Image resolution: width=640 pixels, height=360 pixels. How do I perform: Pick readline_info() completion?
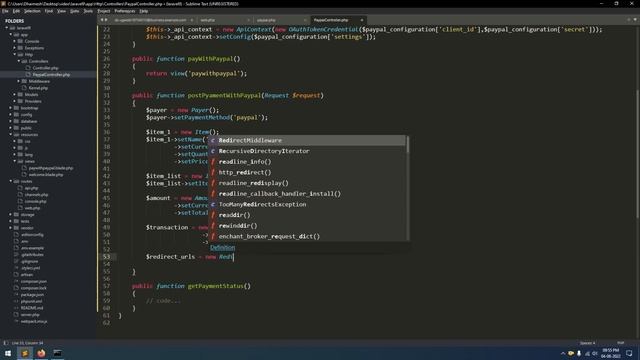[307, 162]
